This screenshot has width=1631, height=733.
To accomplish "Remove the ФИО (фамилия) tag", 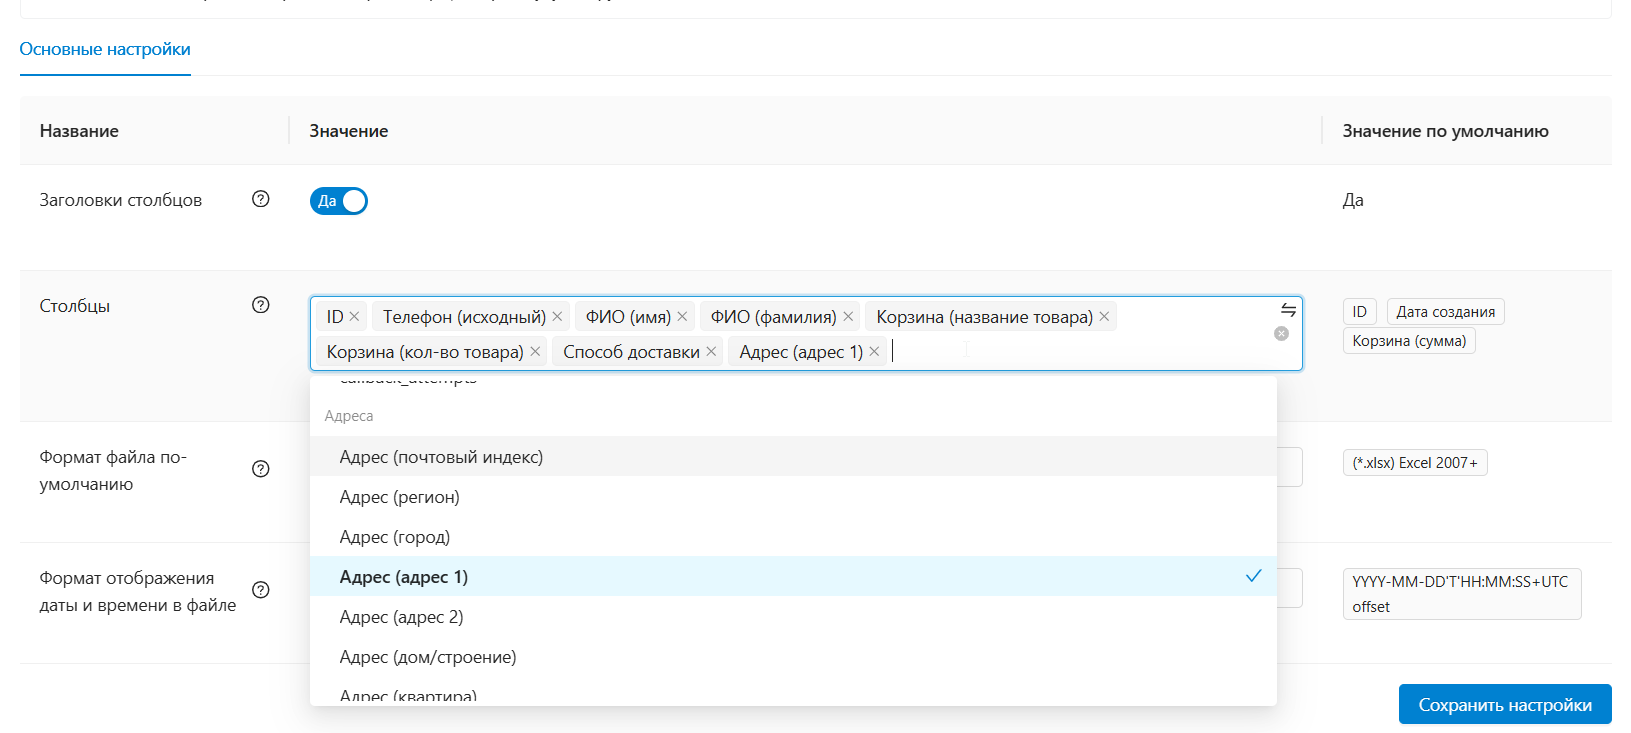I will (x=848, y=317).
